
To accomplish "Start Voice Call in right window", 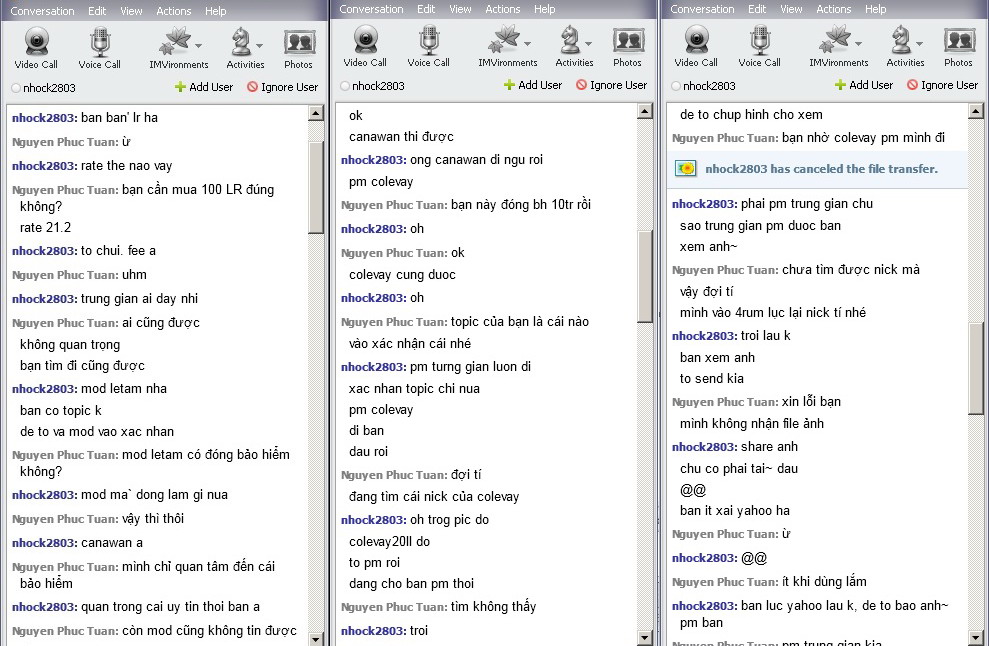I will point(759,46).
